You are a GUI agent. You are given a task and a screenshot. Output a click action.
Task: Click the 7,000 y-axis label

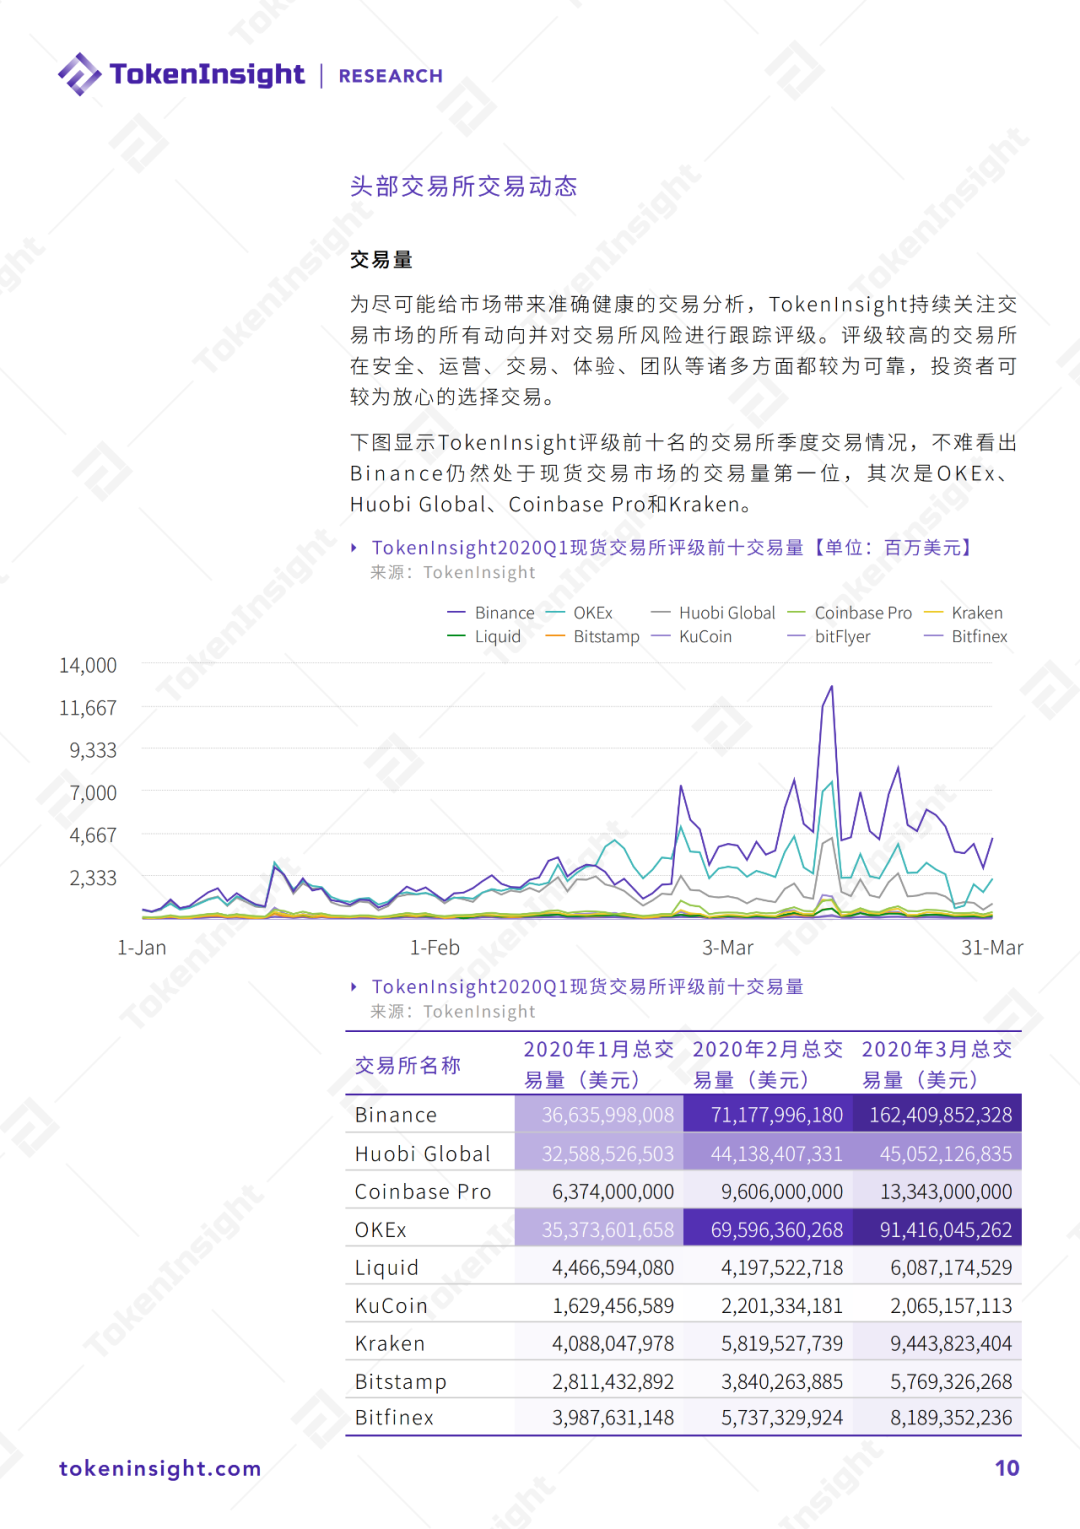pyautogui.click(x=93, y=793)
